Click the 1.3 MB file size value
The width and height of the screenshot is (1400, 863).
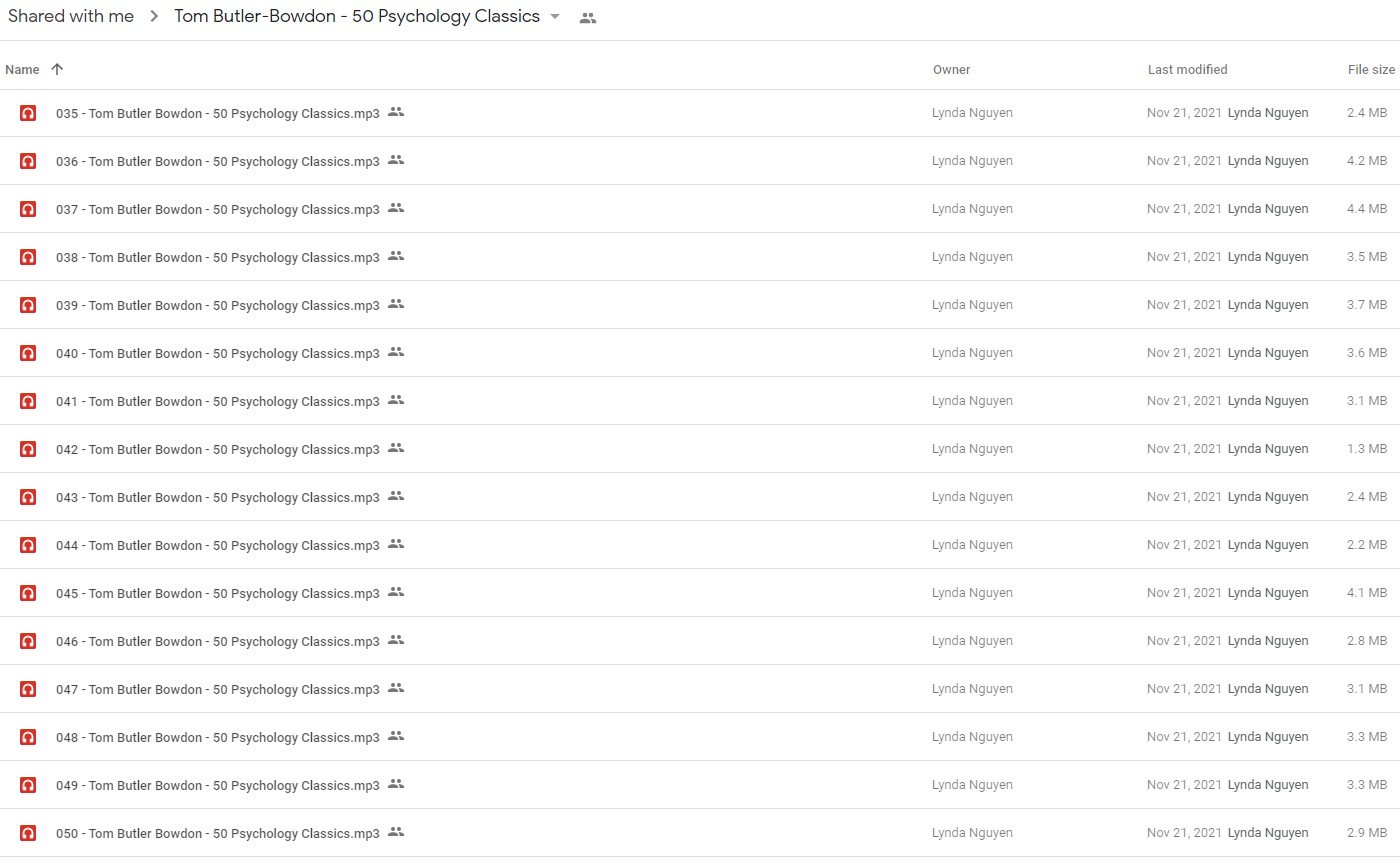coord(1367,449)
